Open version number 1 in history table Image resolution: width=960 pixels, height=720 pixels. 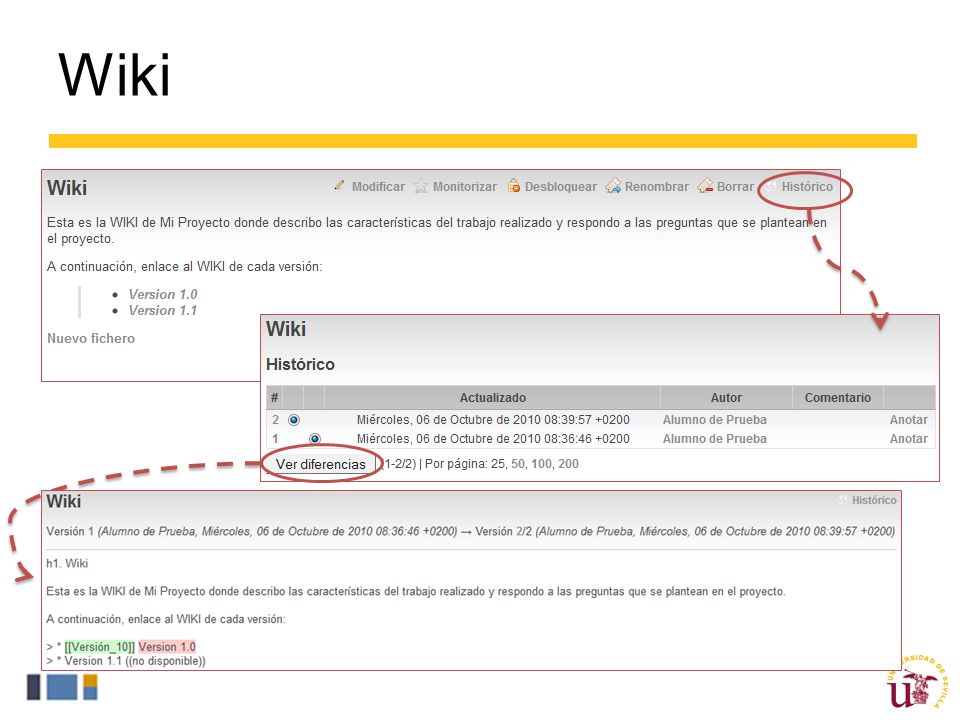[x=276, y=439]
